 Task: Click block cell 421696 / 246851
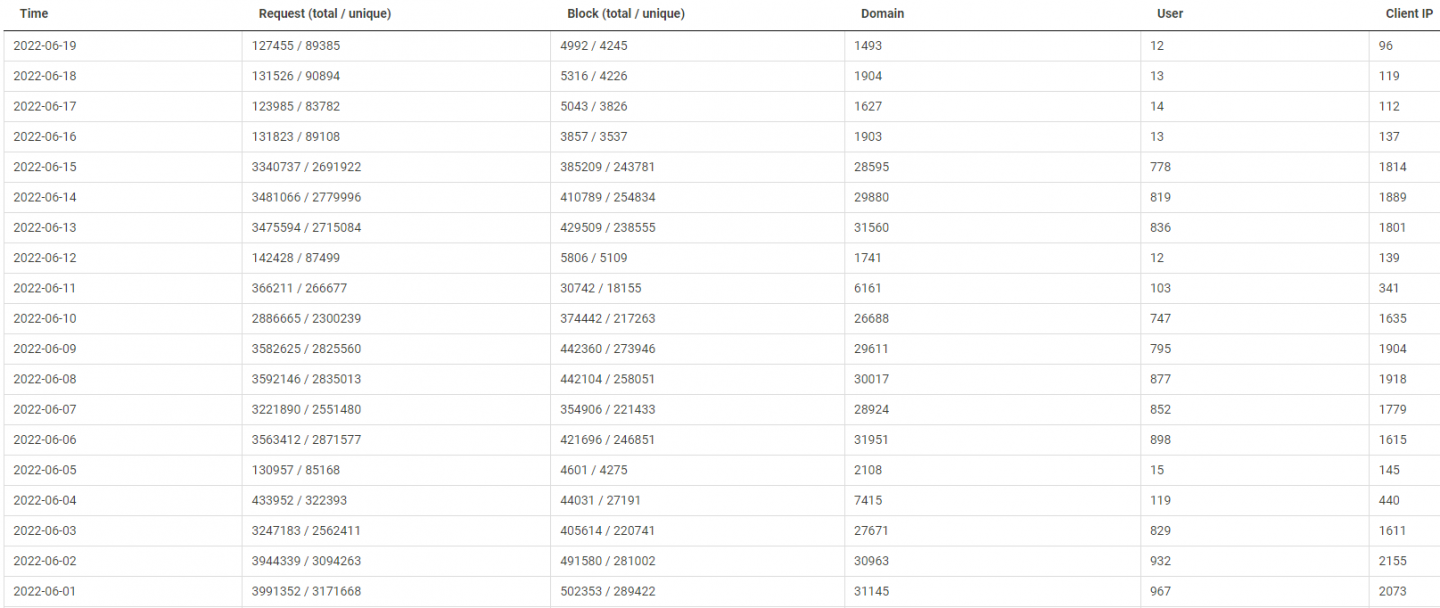(x=607, y=440)
